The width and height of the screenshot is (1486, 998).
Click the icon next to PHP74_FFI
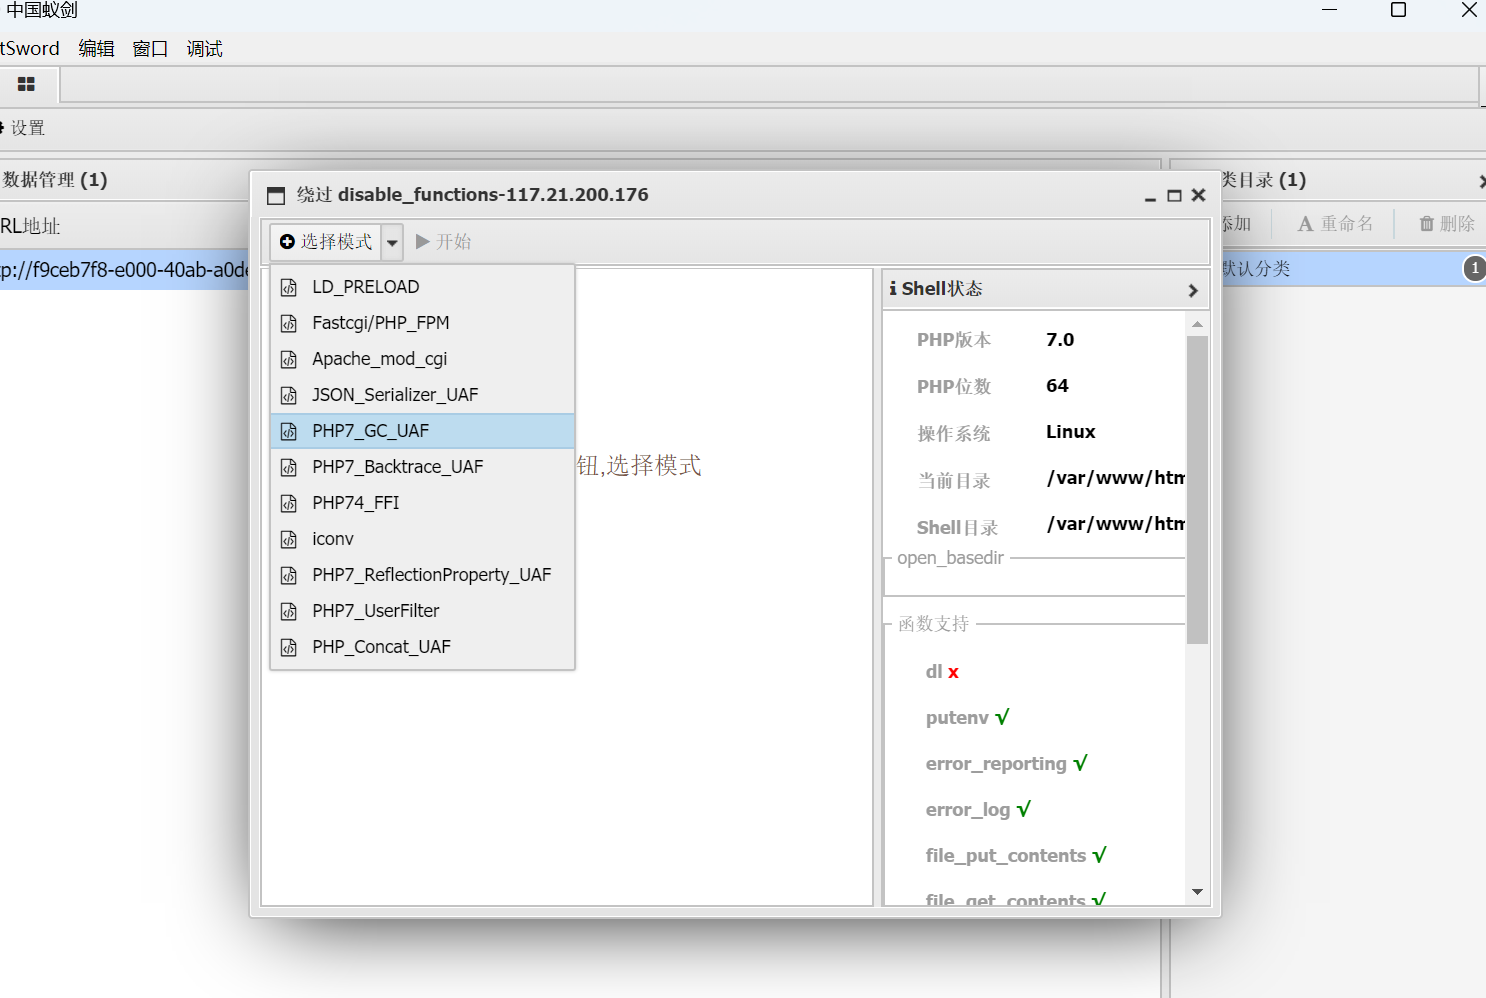point(289,504)
